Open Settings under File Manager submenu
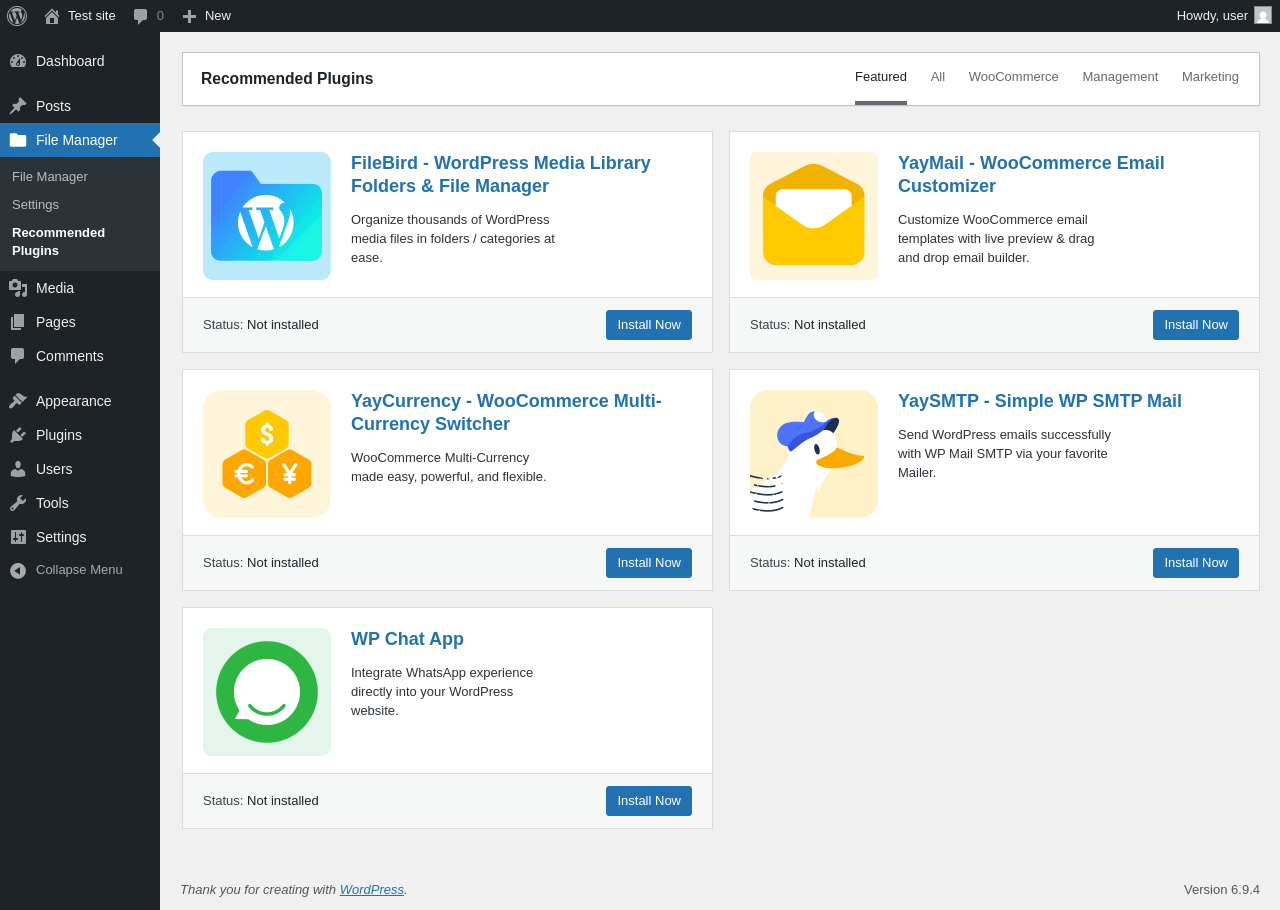Viewport: 1280px width, 910px height. [35, 205]
